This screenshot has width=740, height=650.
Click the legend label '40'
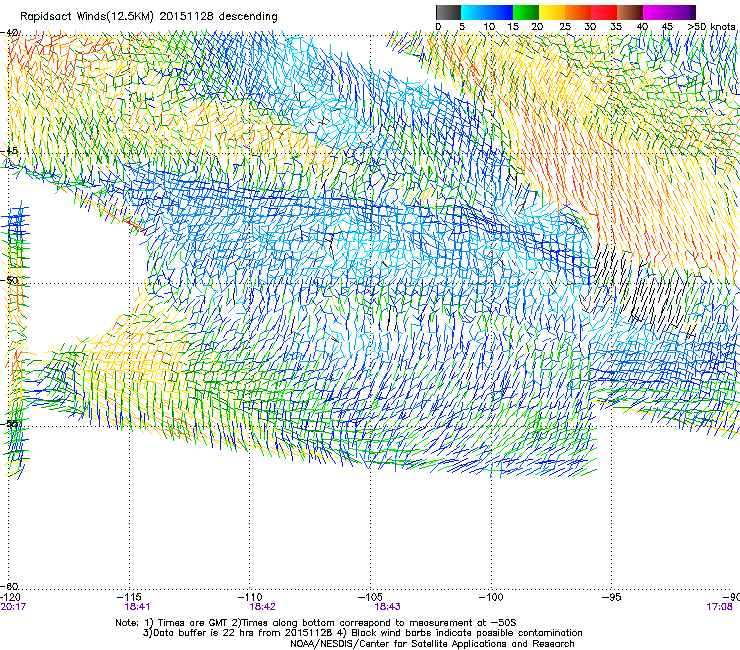(642, 27)
